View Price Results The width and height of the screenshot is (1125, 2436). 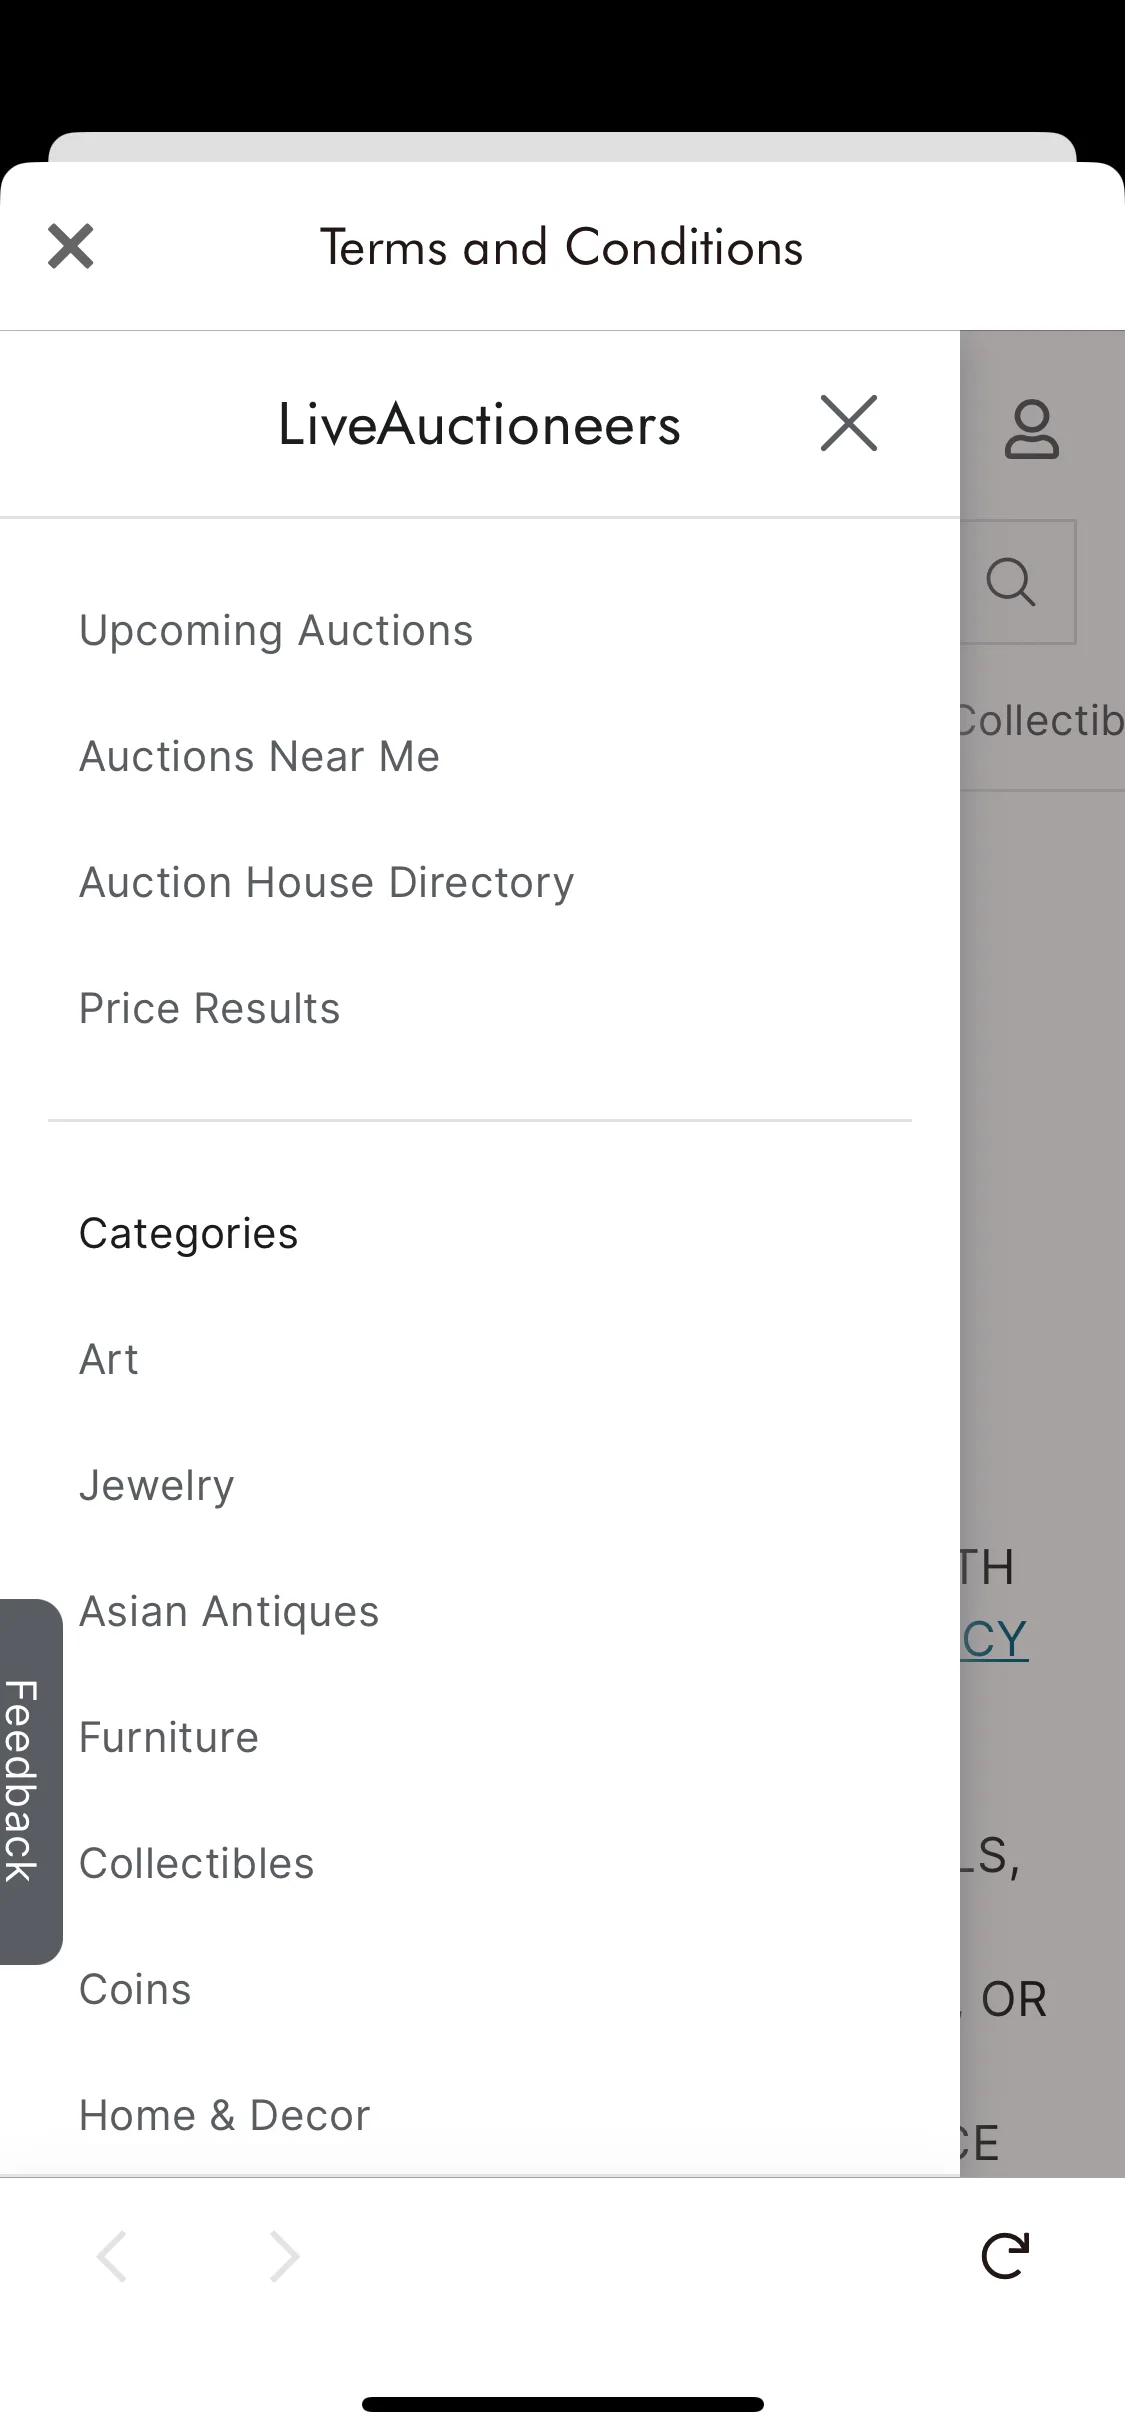coord(210,1008)
